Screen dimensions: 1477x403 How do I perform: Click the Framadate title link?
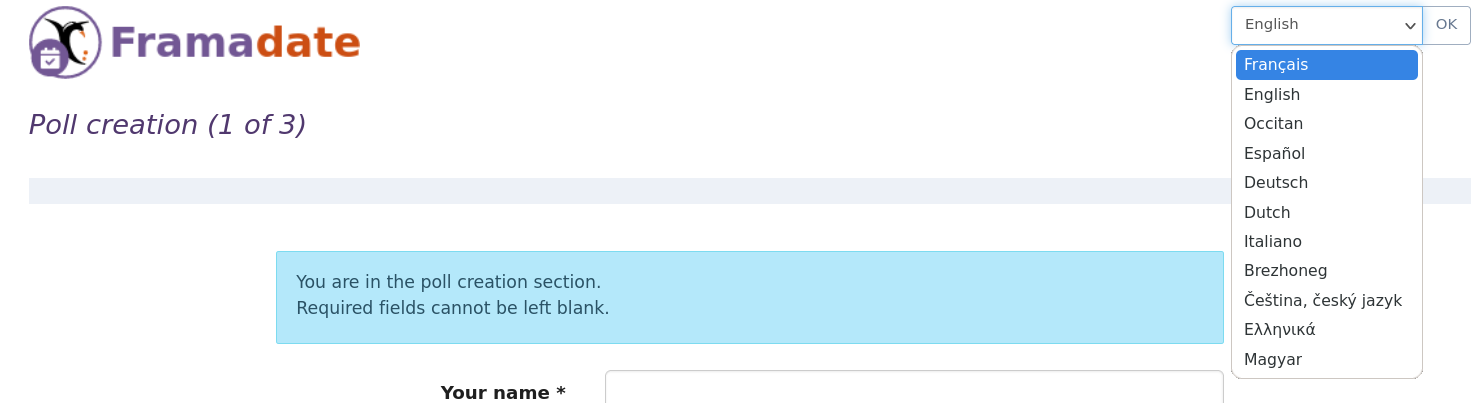235,43
